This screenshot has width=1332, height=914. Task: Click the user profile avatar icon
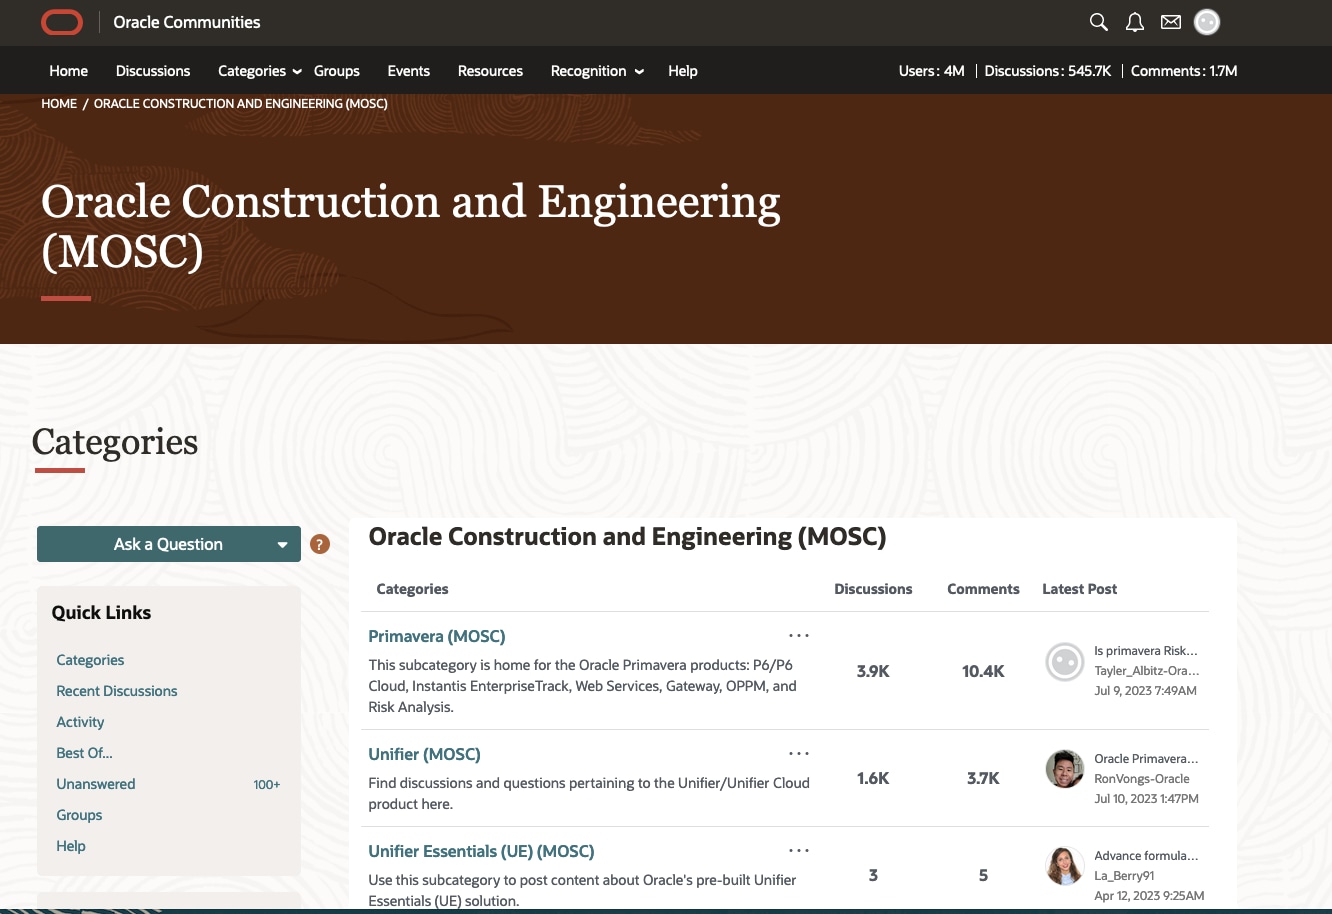[x=1207, y=22]
